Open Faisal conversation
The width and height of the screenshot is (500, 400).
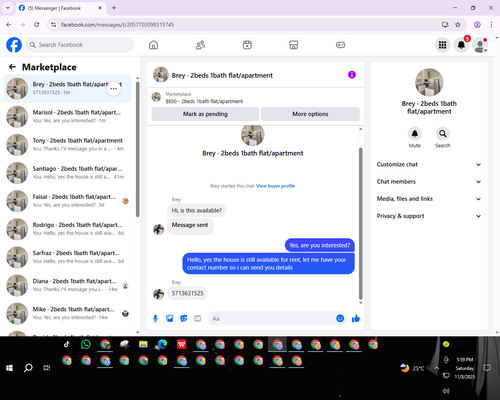pos(67,201)
